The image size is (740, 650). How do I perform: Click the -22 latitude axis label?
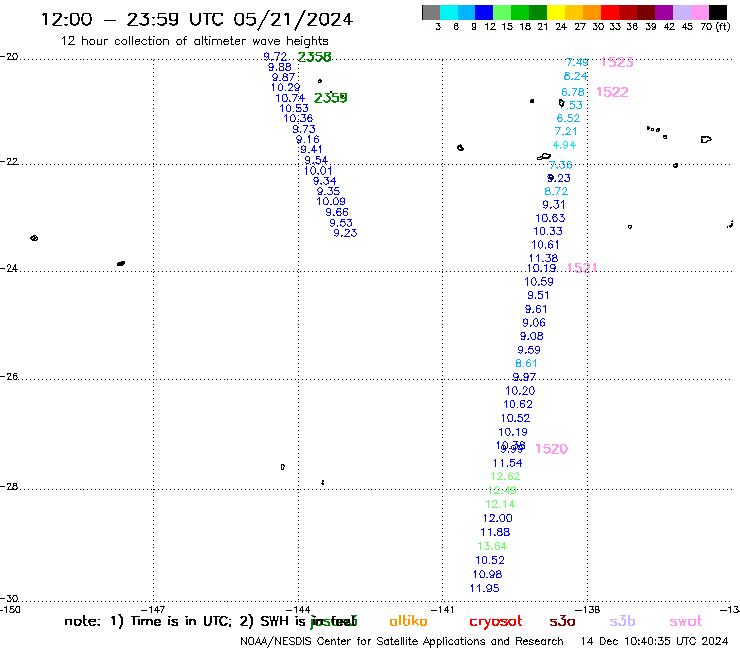click(9, 161)
